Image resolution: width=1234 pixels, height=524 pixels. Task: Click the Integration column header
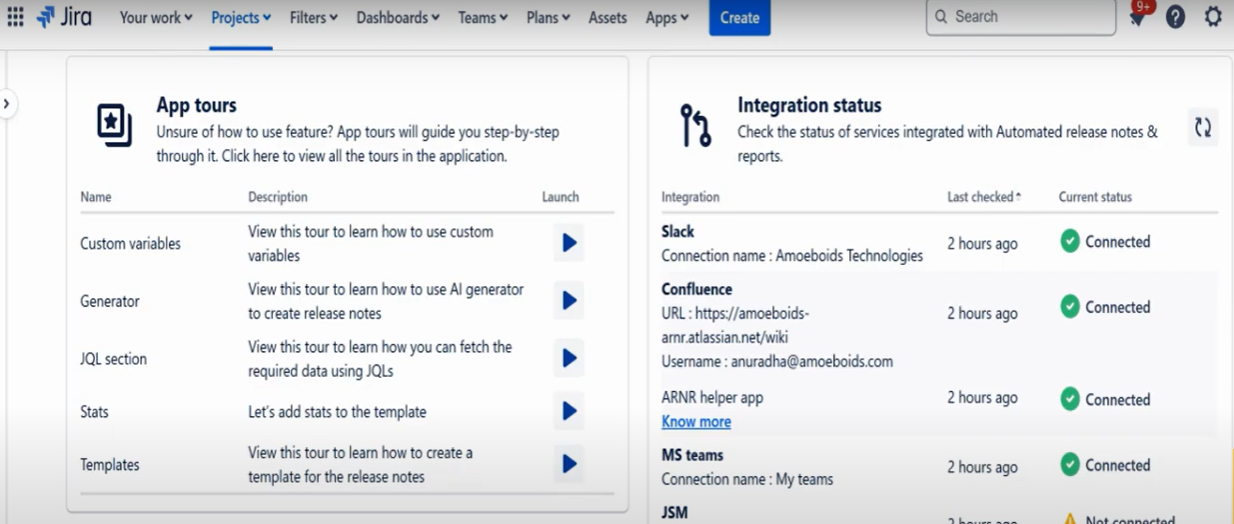690,197
